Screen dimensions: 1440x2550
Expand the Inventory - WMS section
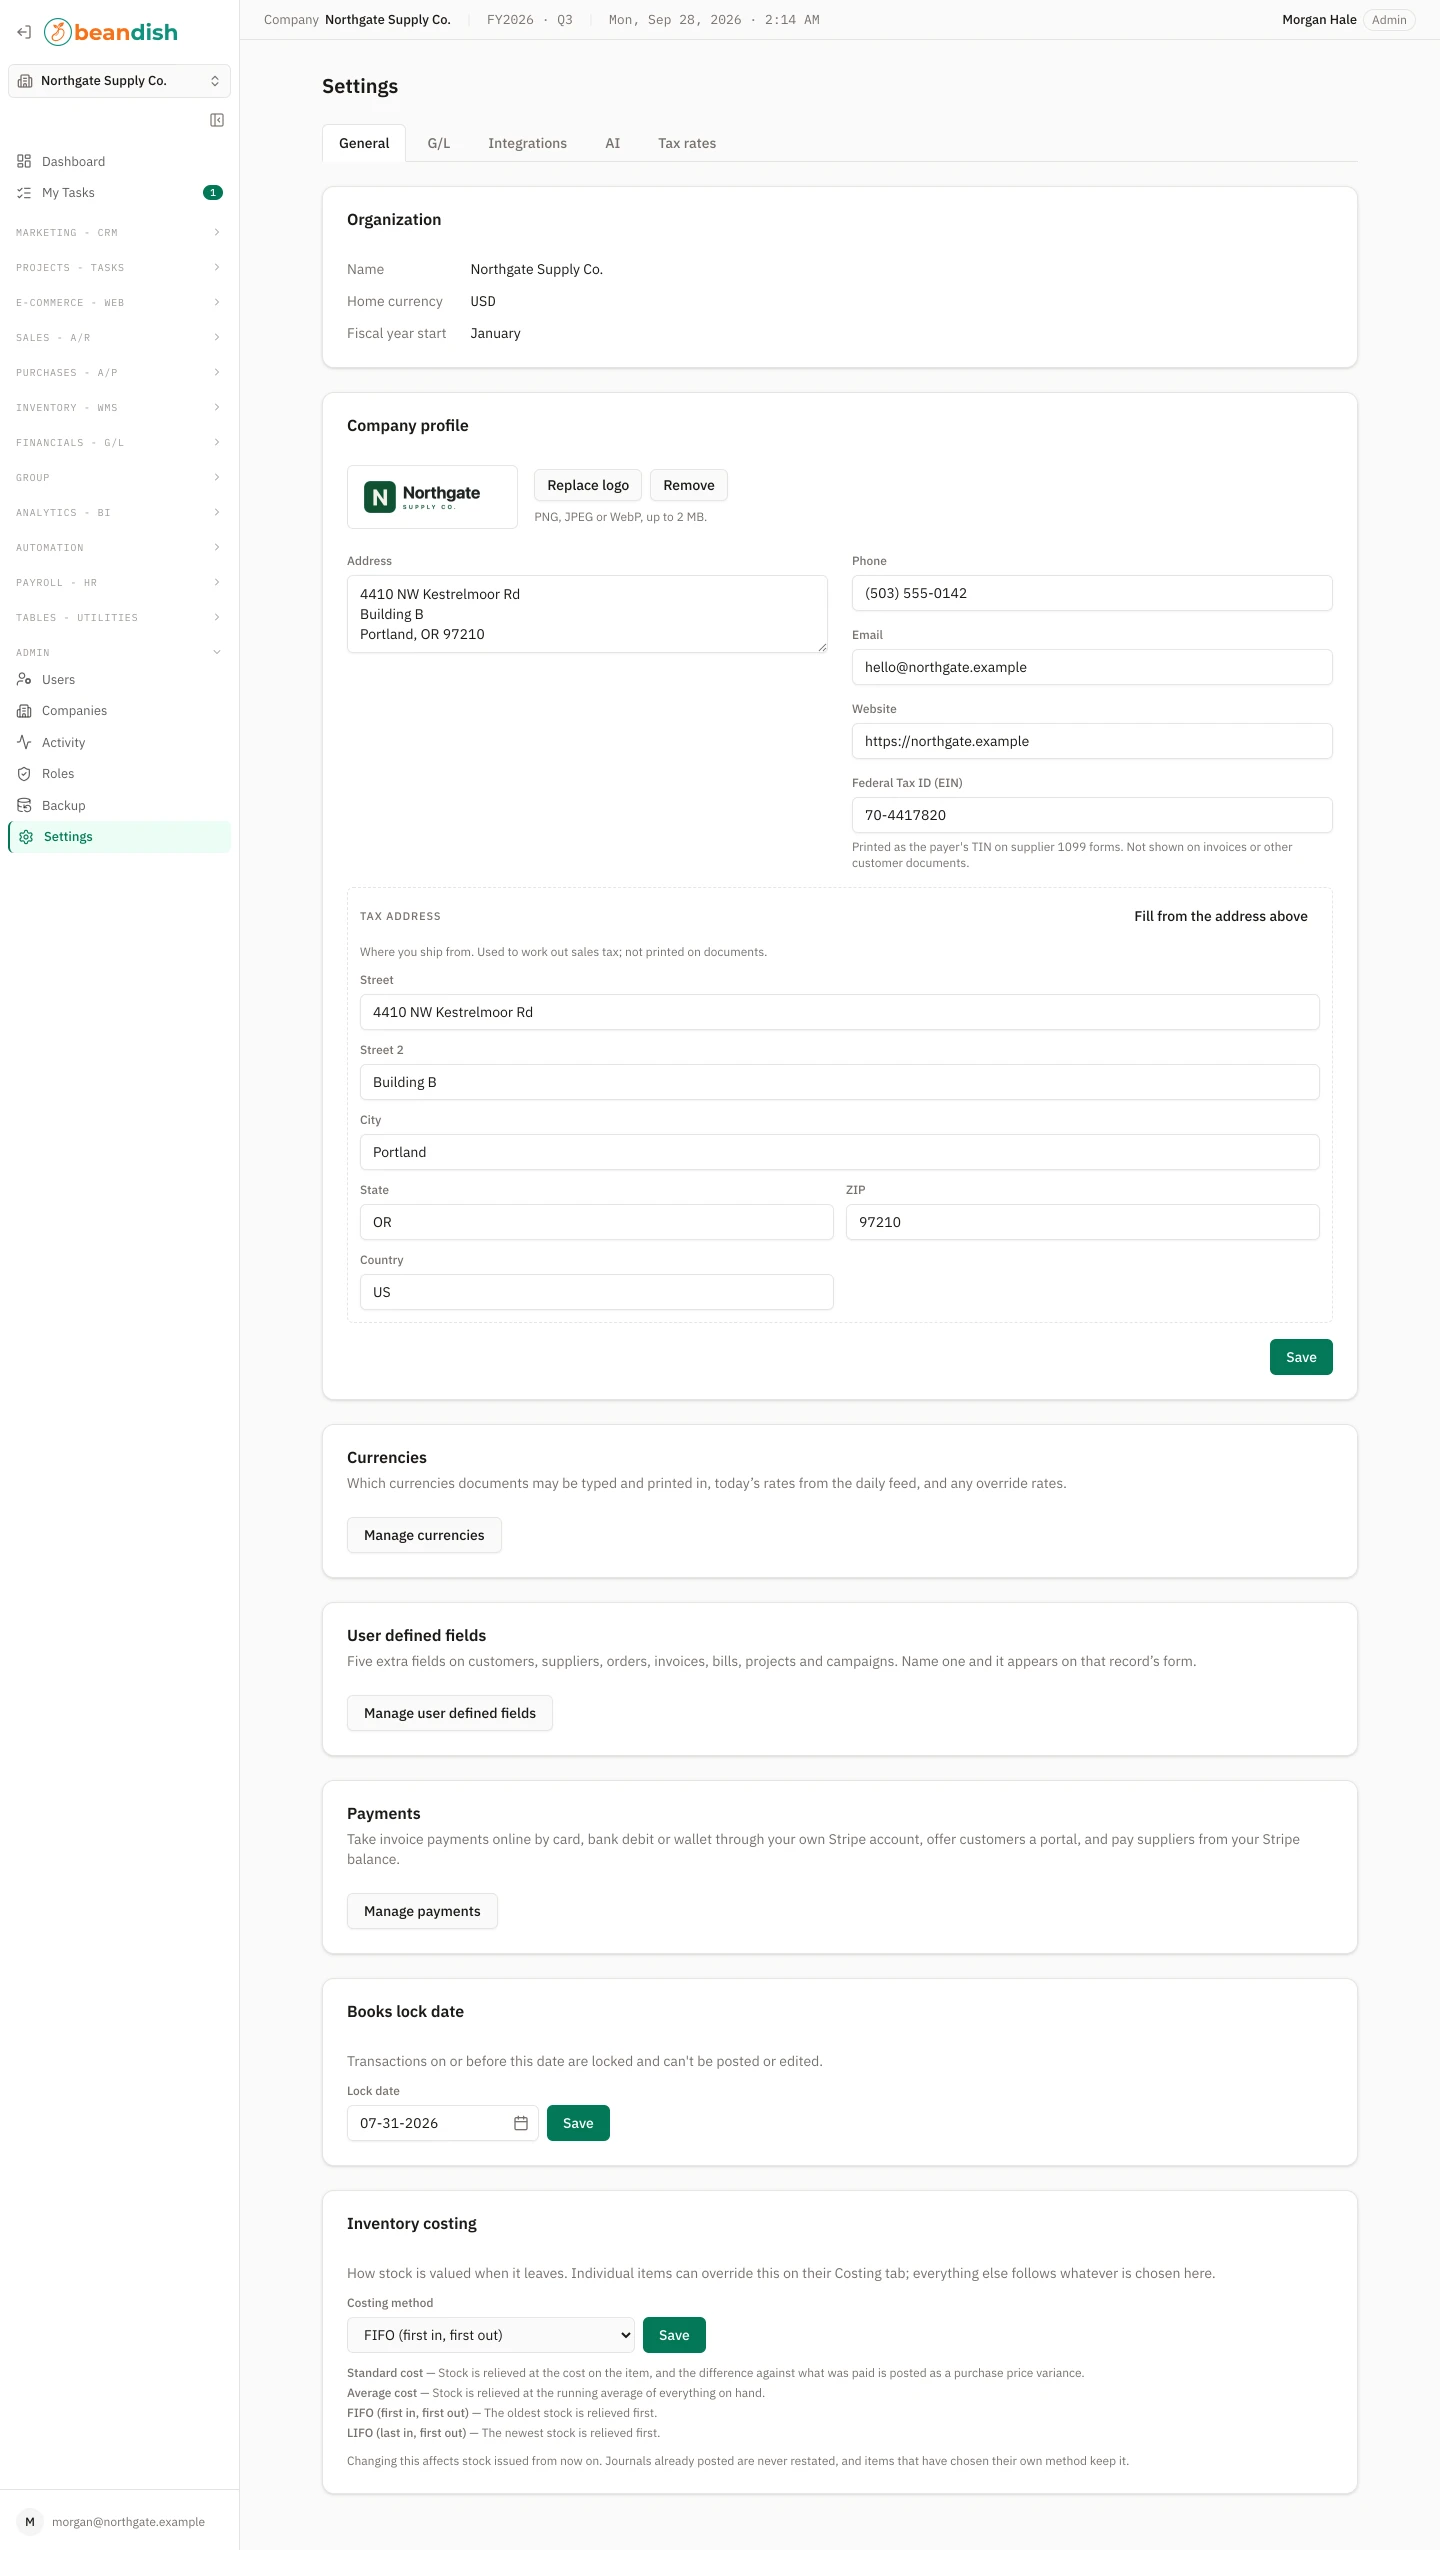pos(119,408)
